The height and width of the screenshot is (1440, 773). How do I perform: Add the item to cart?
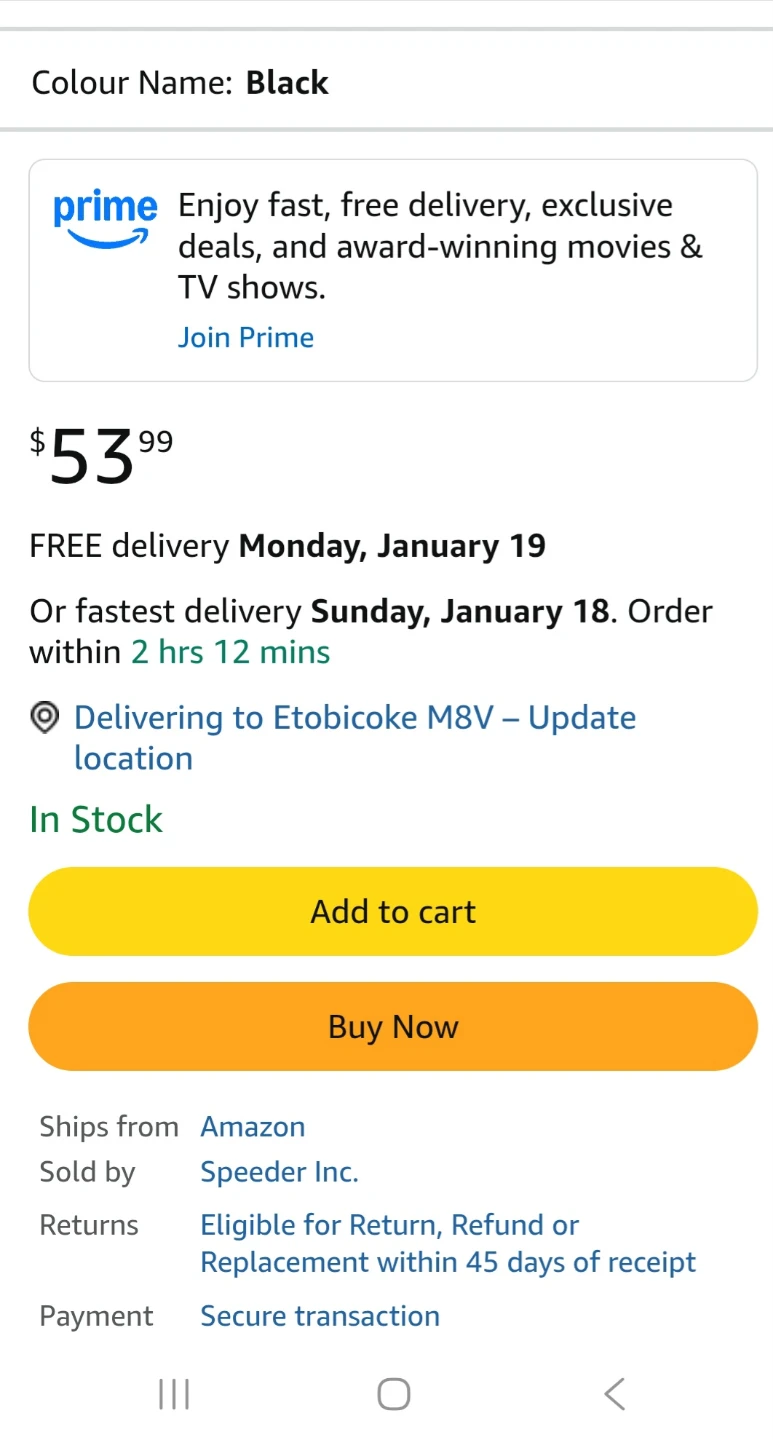393,911
